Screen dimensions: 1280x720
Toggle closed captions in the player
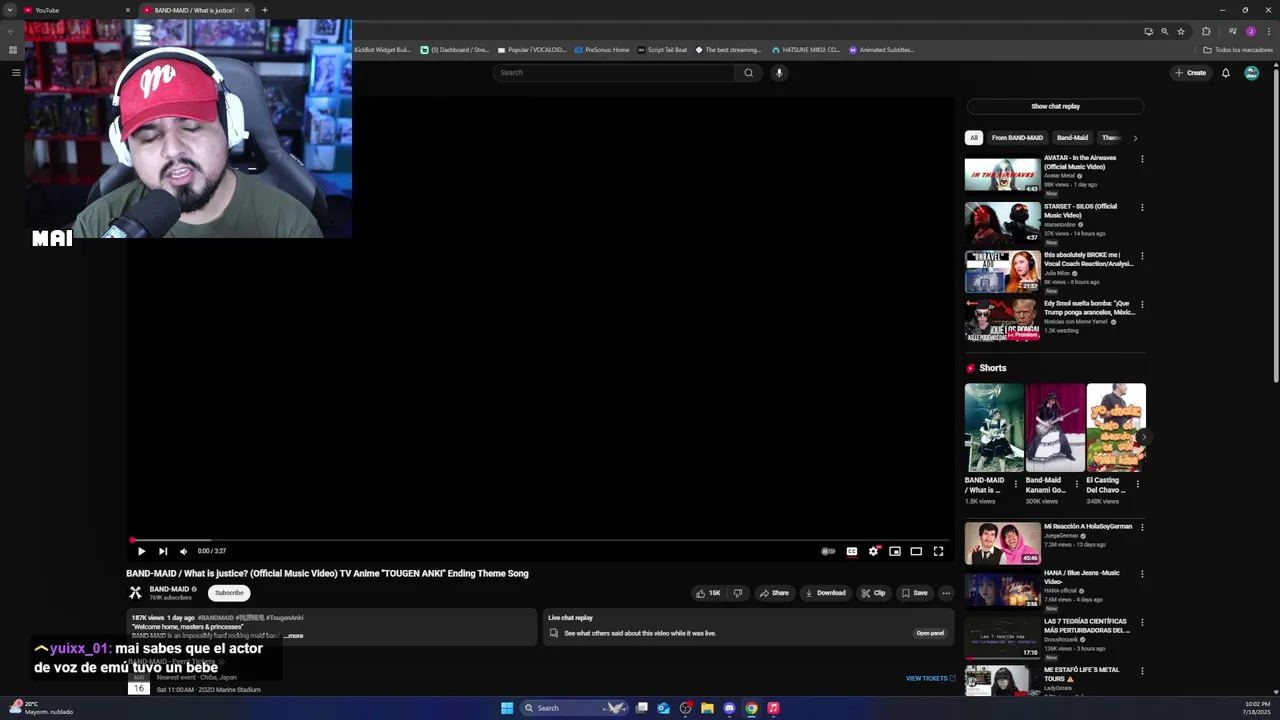[852, 551]
